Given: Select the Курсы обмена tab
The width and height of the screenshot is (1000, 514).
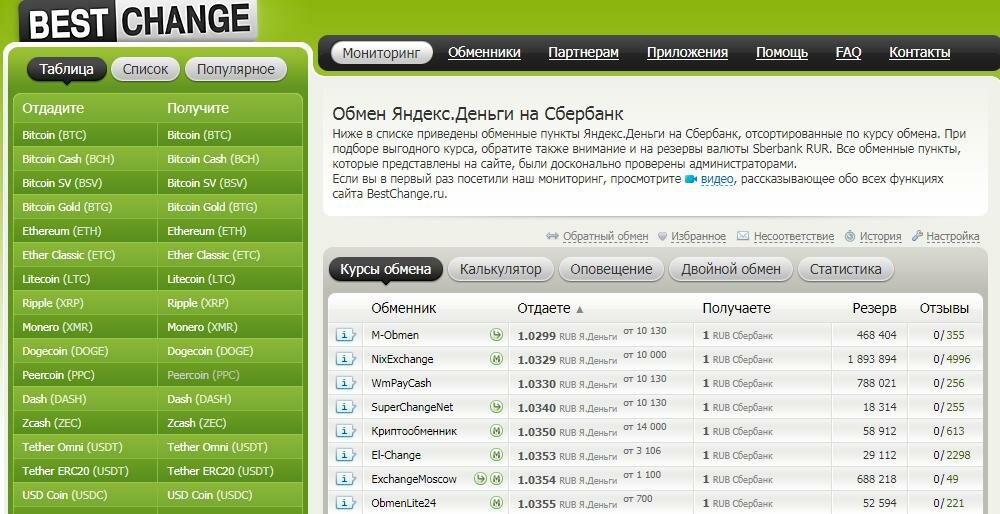Looking at the screenshot, I should 386,269.
